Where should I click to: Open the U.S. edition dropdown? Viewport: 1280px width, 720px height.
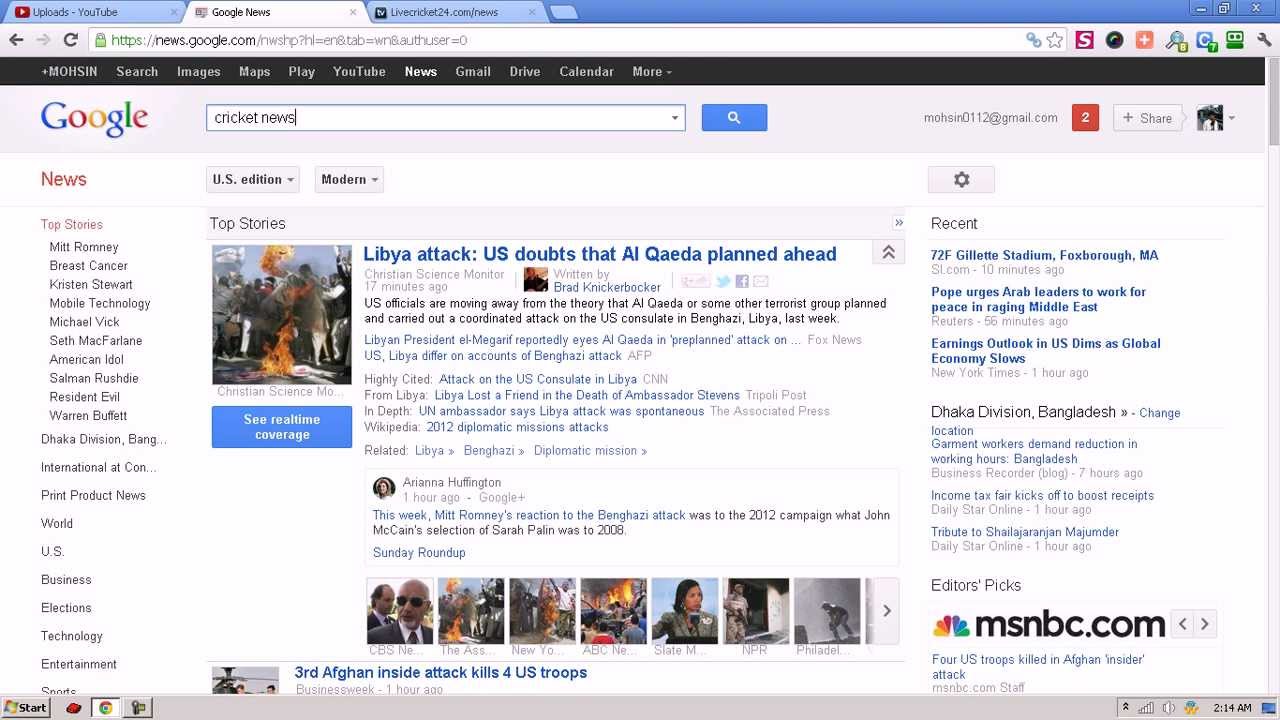[x=253, y=179]
